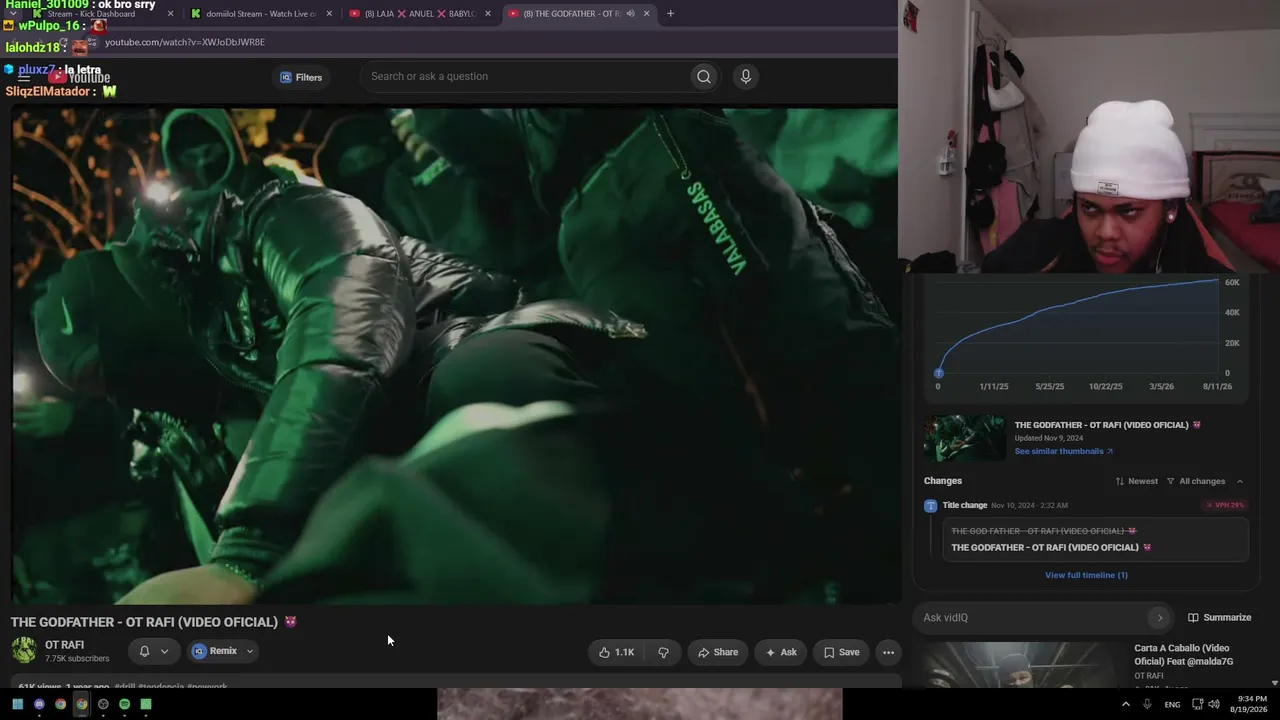Click the "Title change" entry label
This screenshot has height=720, width=1280.
pyautogui.click(x=964, y=506)
